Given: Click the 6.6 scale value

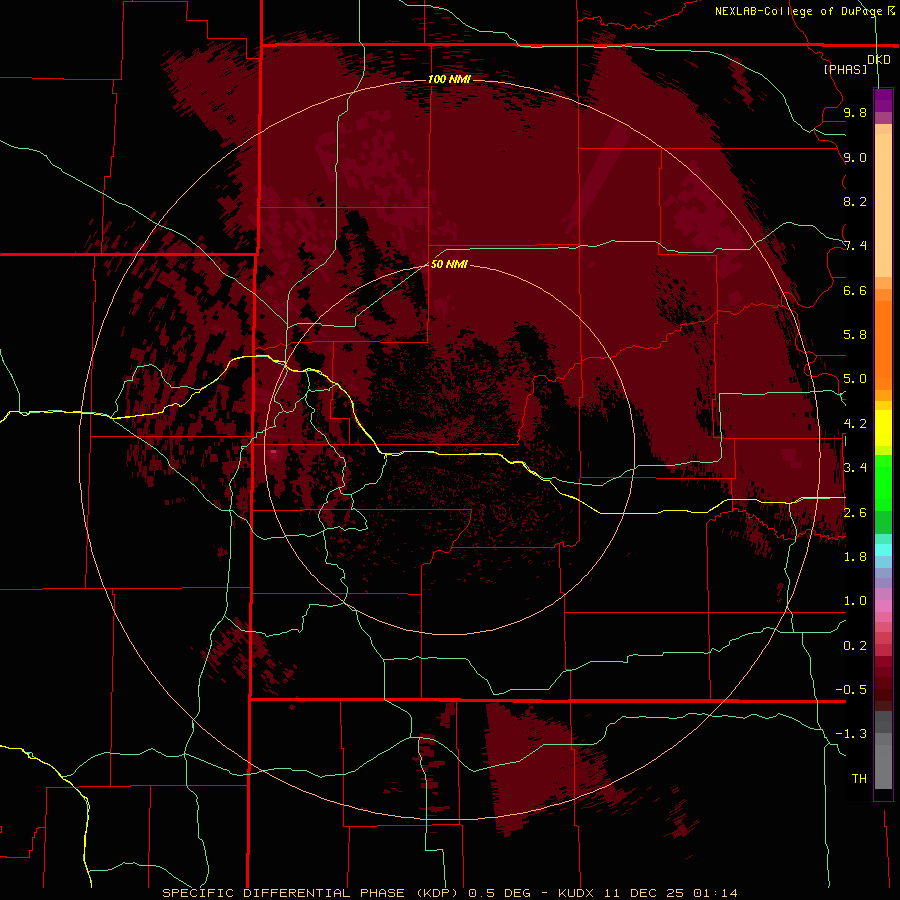Looking at the screenshot, I should tap(855, 290).
